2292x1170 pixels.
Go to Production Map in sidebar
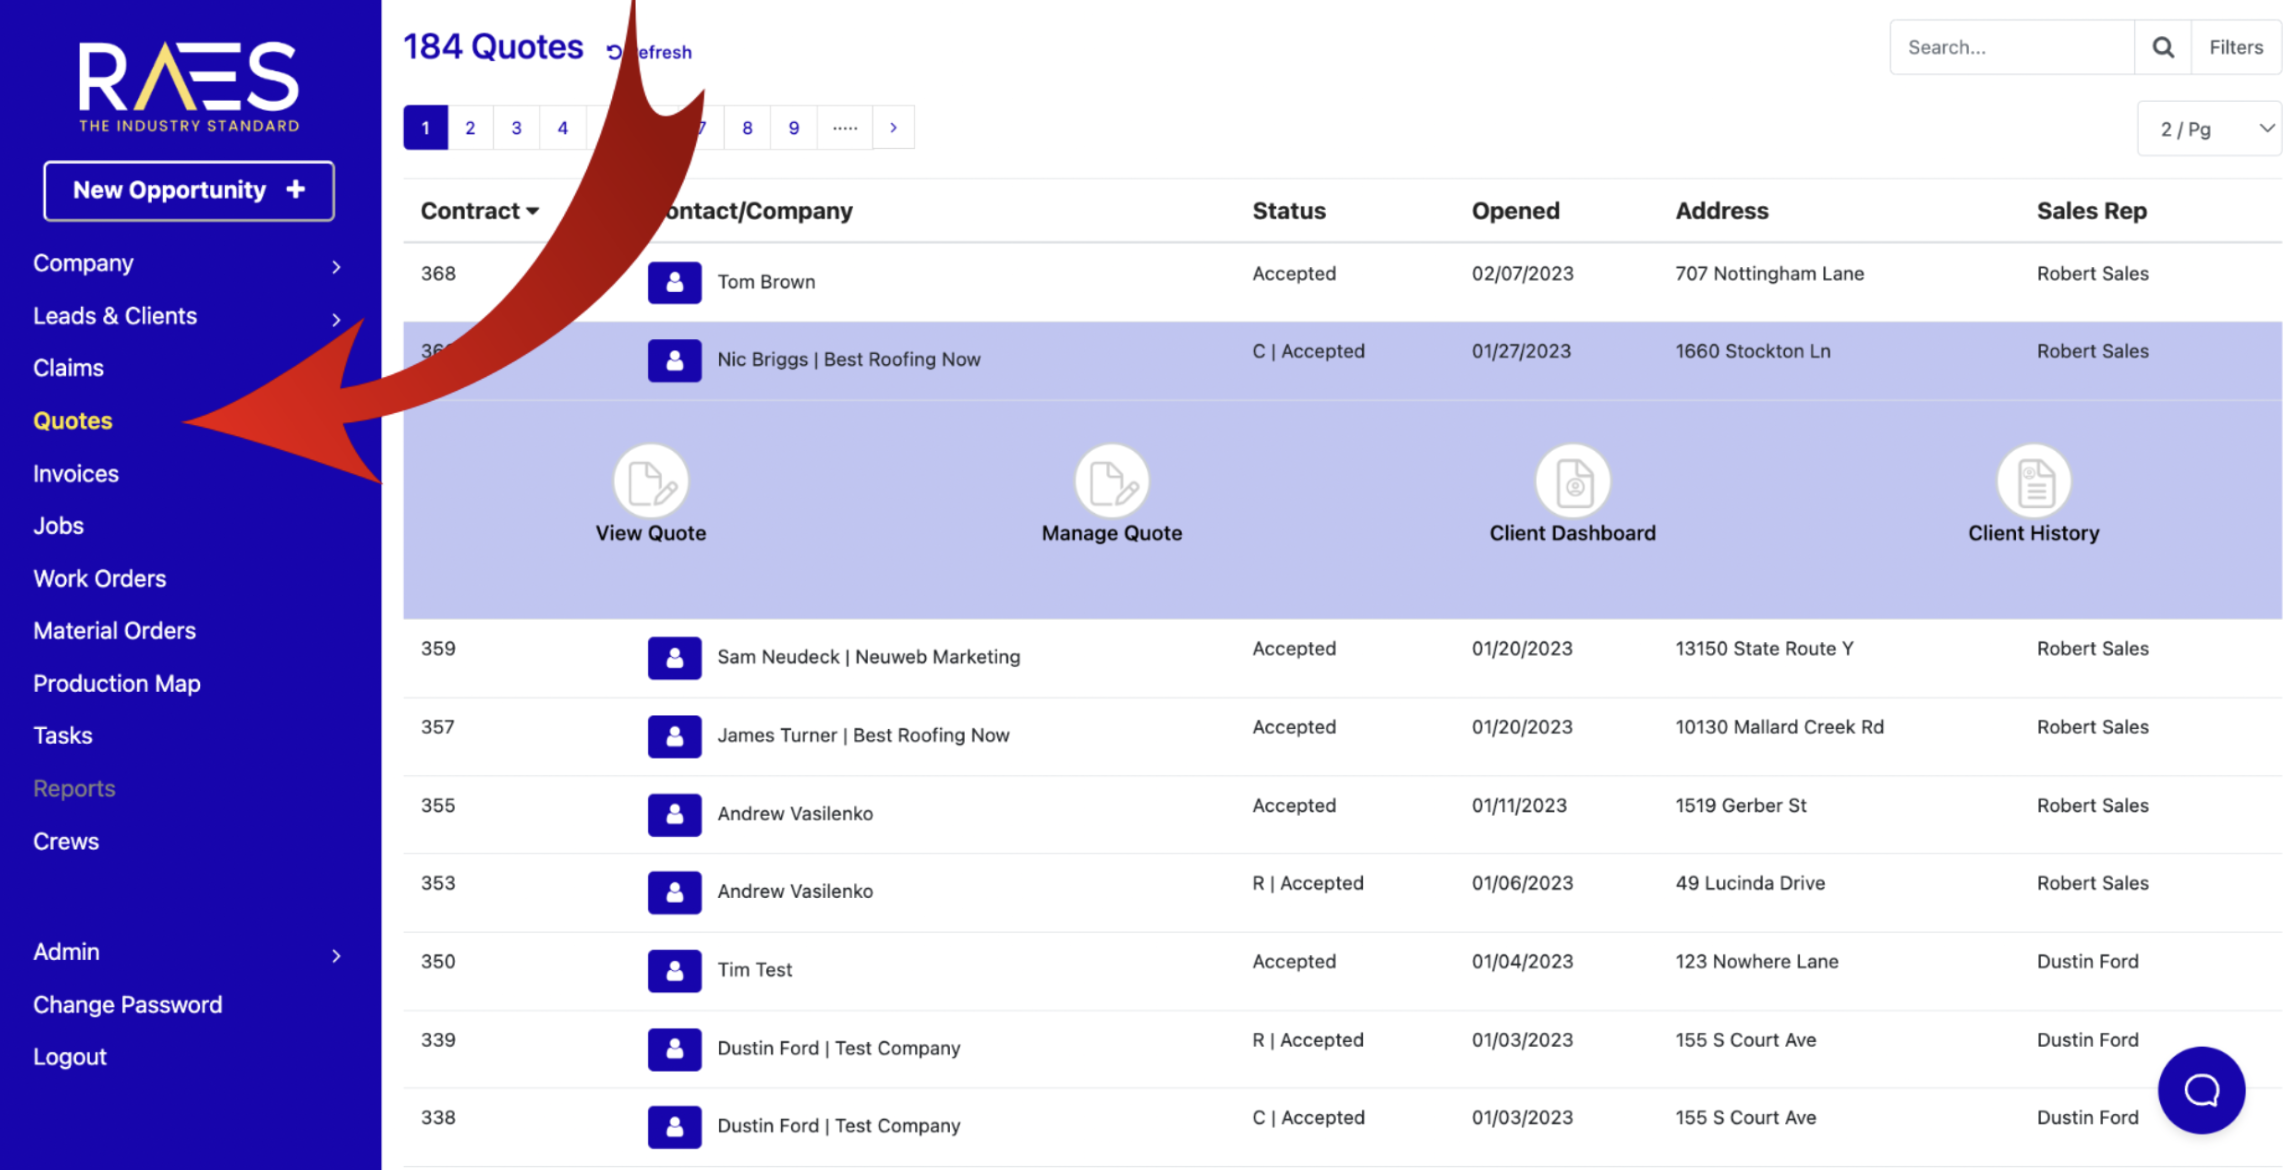tap(117, 684)
